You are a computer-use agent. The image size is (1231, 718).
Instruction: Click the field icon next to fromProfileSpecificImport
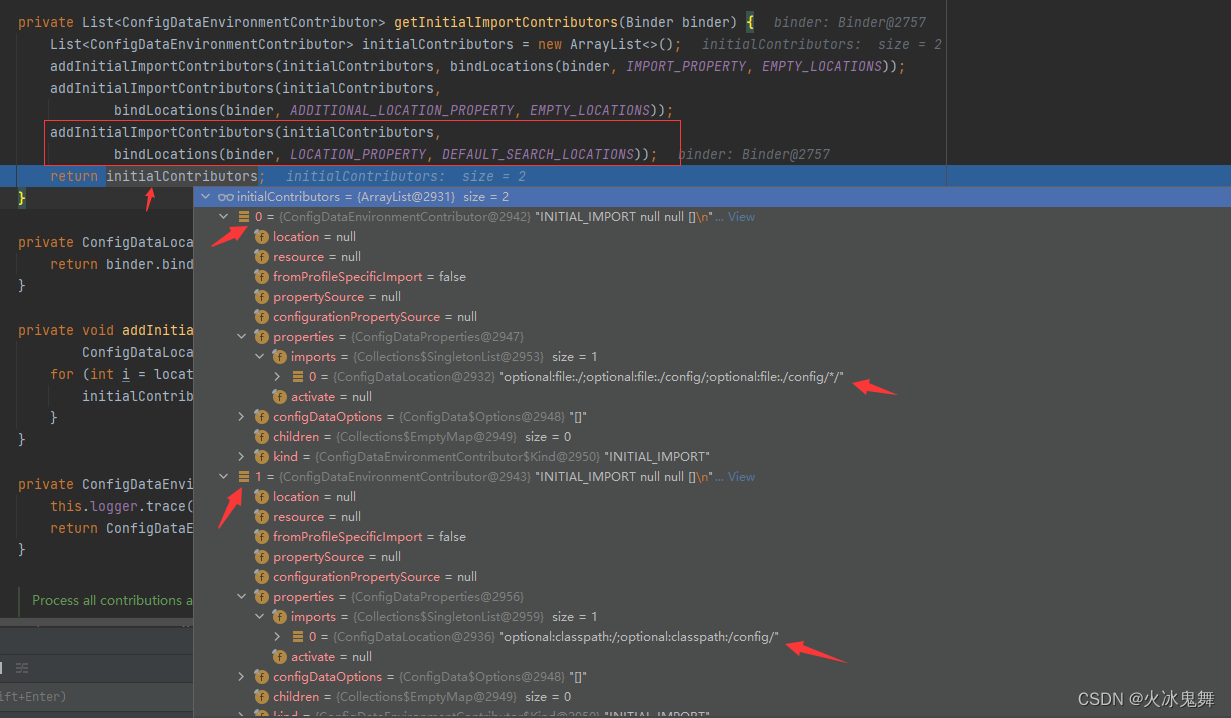[262, 276]
